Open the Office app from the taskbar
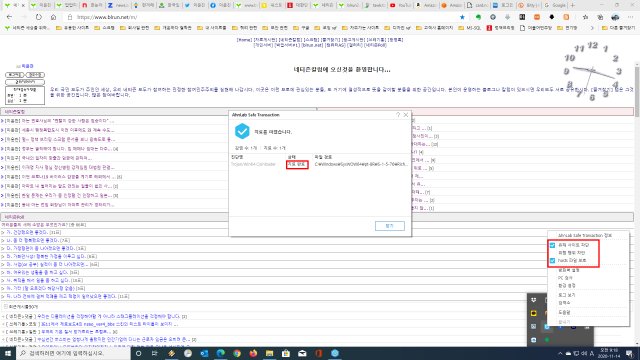 point(318,353)
